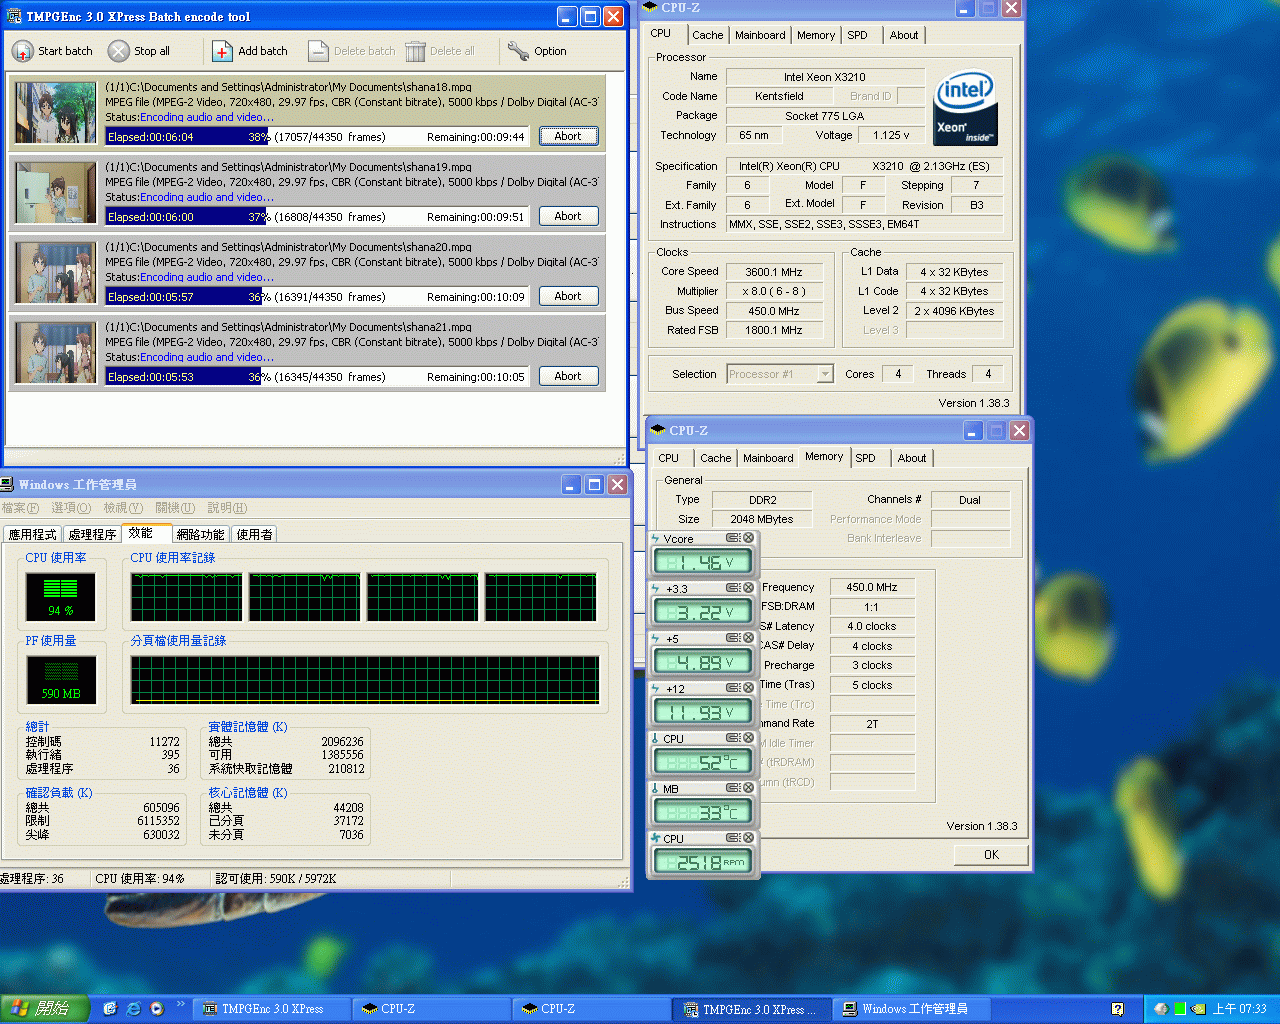The width and height of the screenshot is (1280, 1024).
Task: Switch to 處理程序 tab in Task Manager
Action: point(92,535)
